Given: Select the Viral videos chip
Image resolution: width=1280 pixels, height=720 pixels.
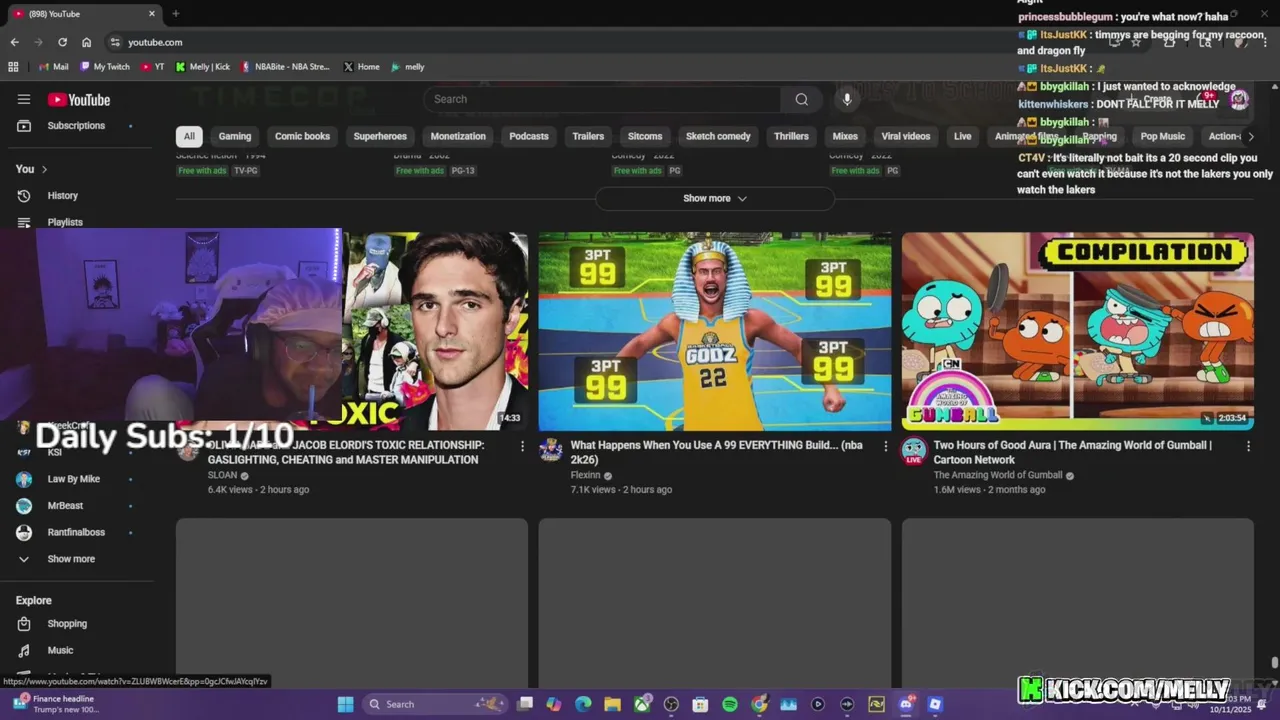Looking at the screenshot, I should coord(906,136).
